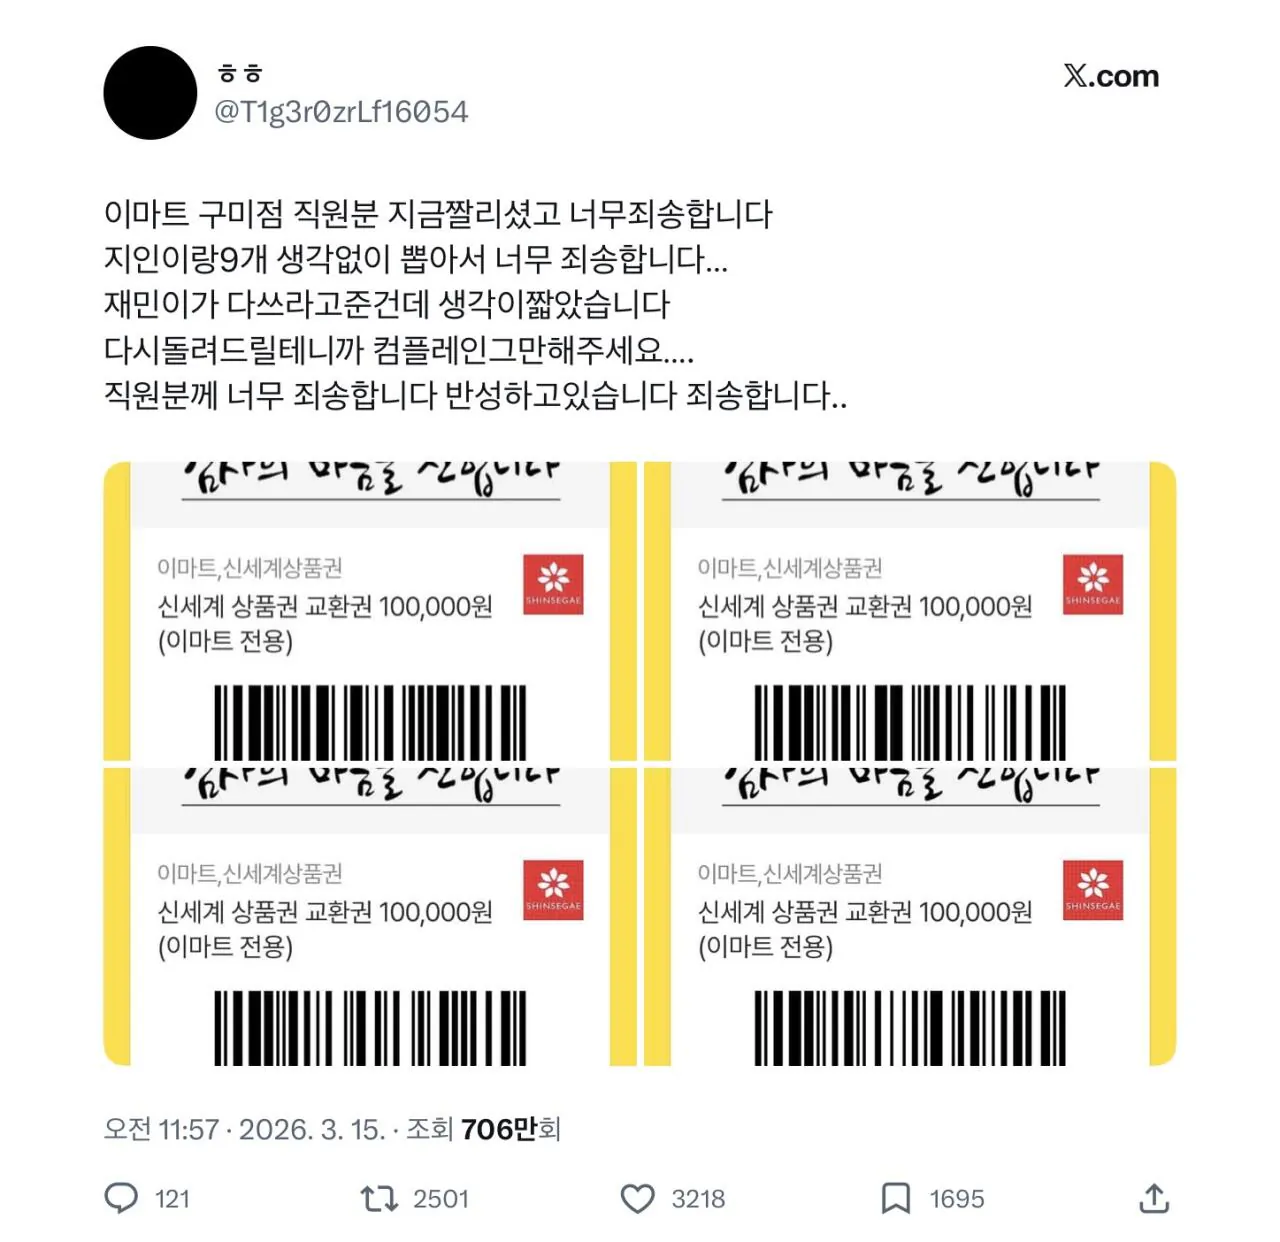Click the reply speech bubble icon
The height and width of the screenshot is (1242, 1280).
click(x=121, y=1198)
